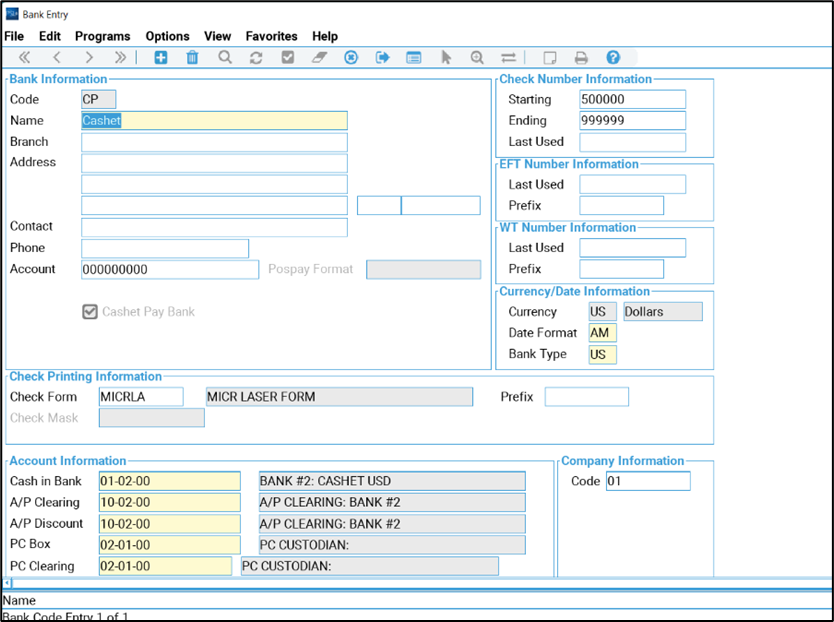Click the Company Information Code field
834x622 pixels.
648,481
